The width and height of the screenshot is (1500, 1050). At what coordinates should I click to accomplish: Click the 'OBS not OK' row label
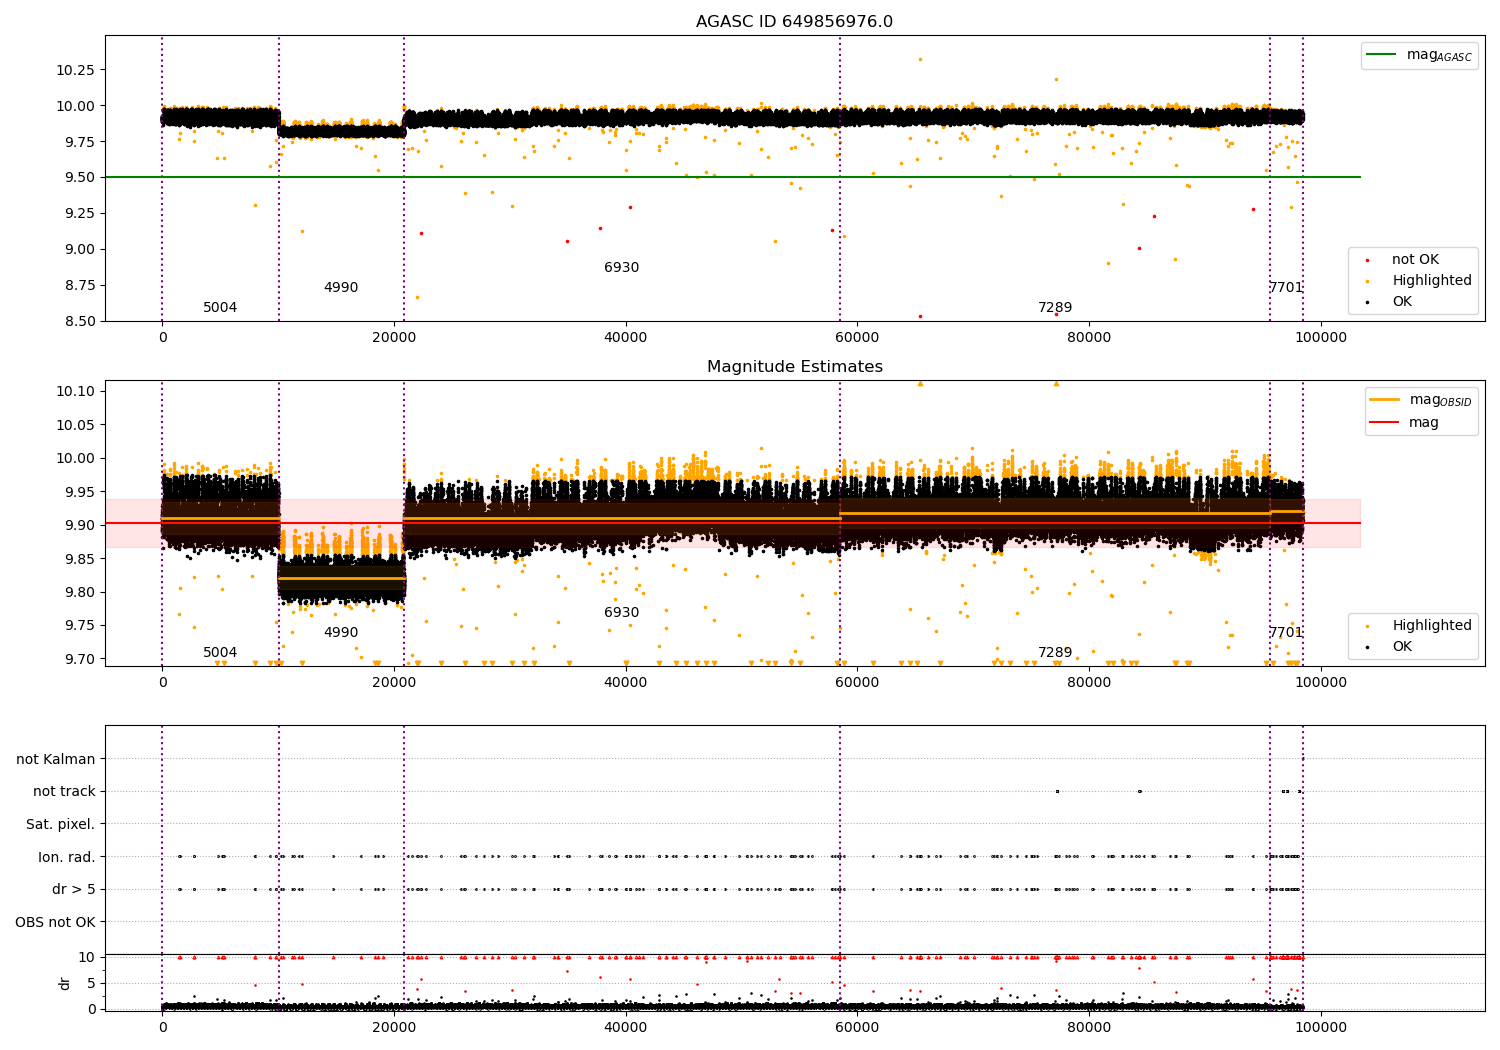55,922
